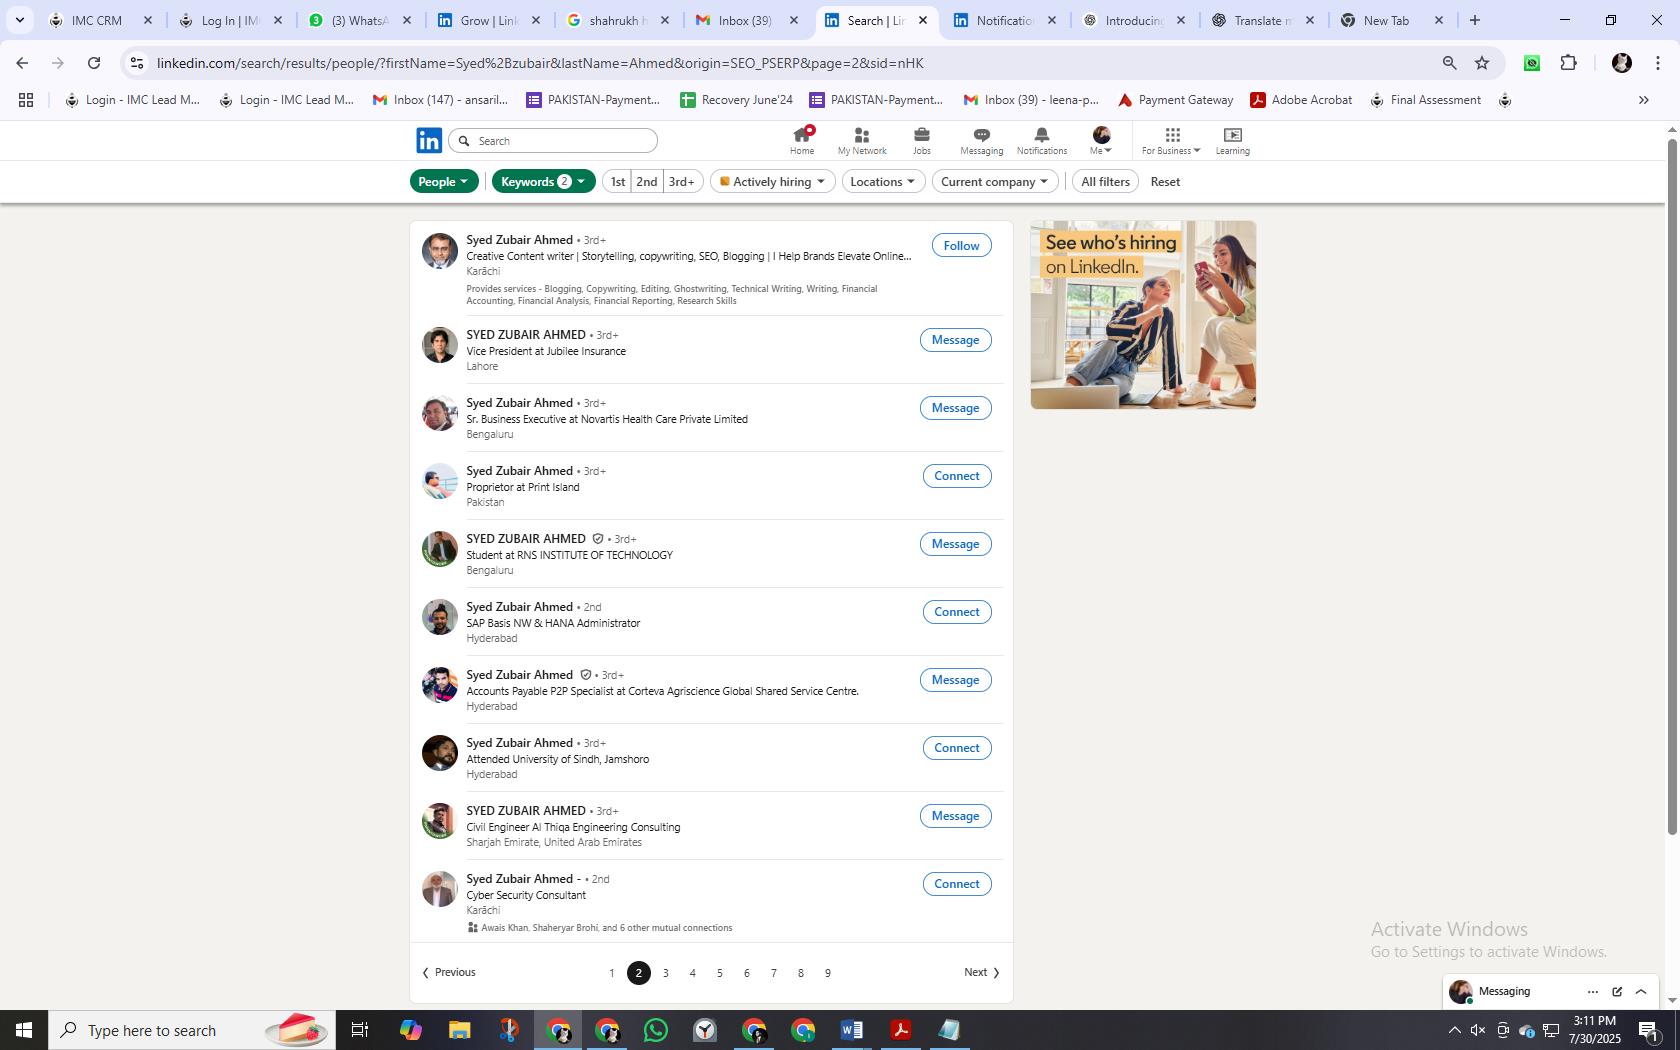Open Adobe Acrobat bookmark
Image resolution: width=1680 pixels, height=1050 pixels.
coord(1301,100)
